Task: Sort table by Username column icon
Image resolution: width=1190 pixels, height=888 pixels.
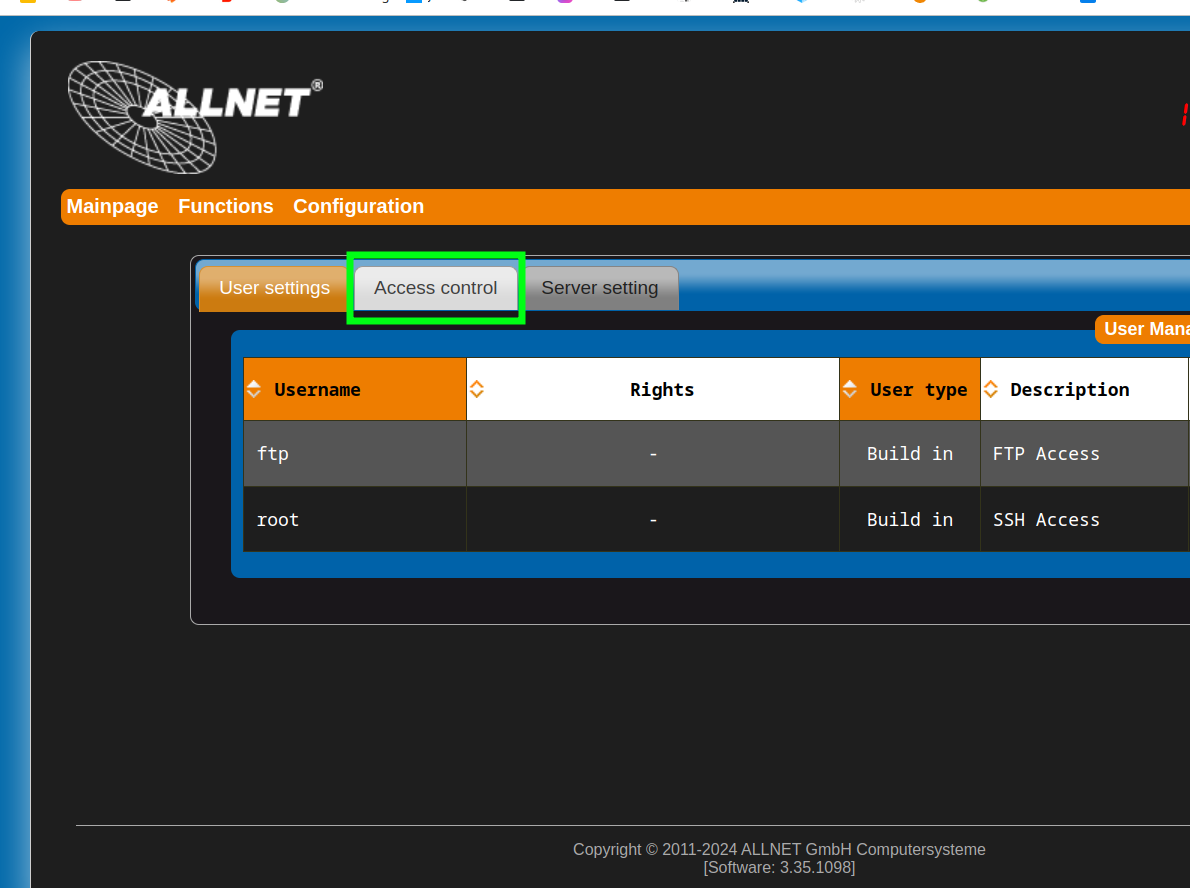Action: (254, 389)
